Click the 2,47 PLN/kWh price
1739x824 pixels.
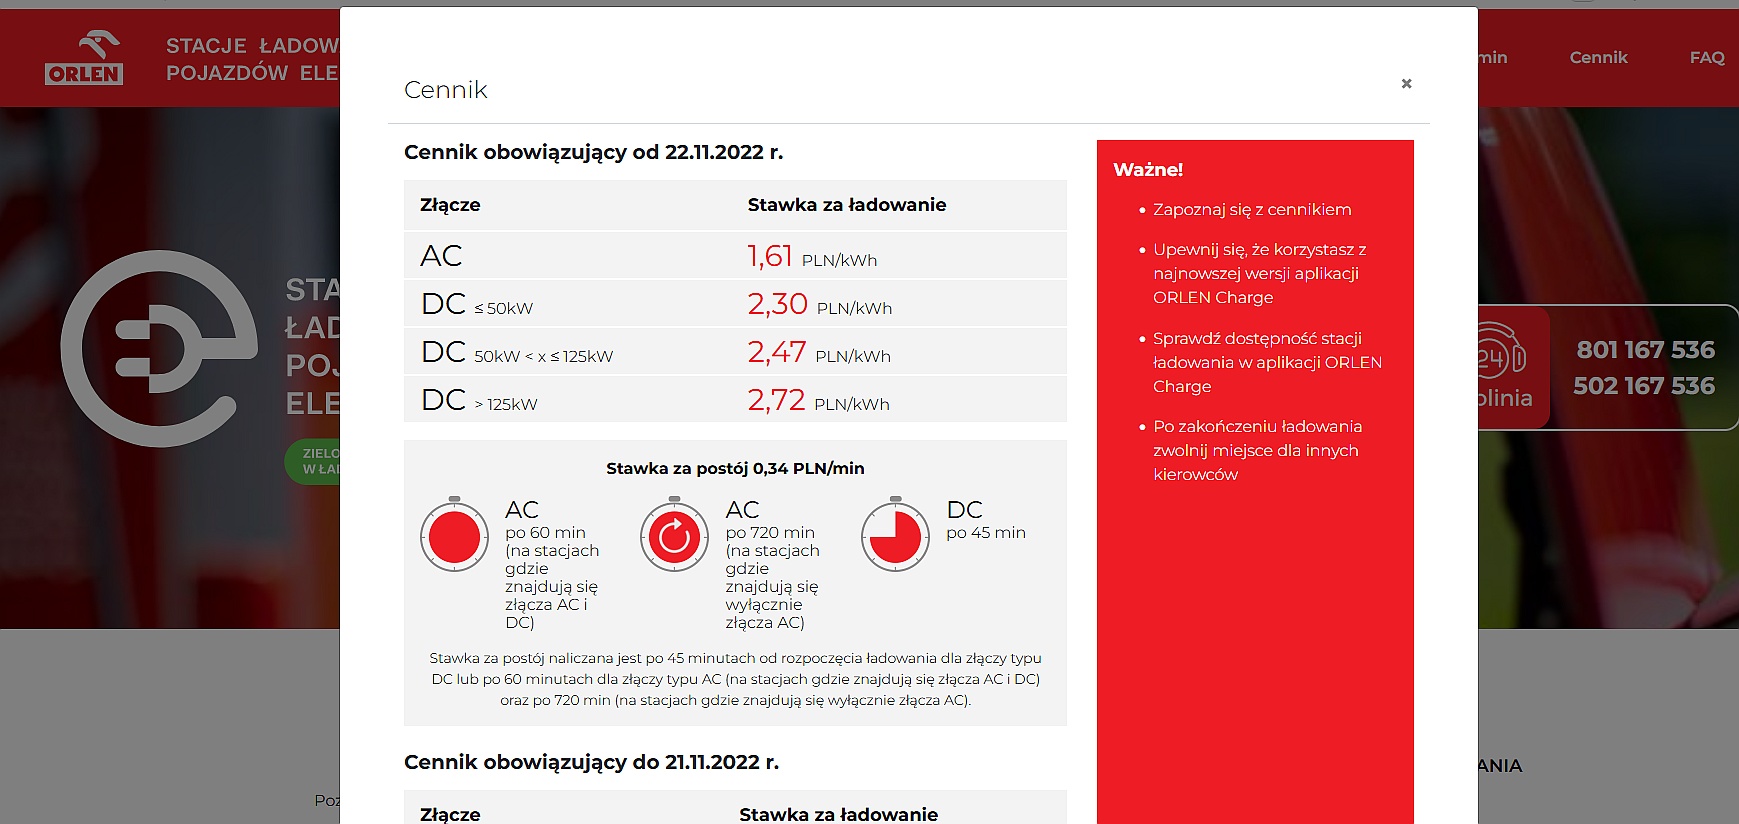tap(819, 352)
